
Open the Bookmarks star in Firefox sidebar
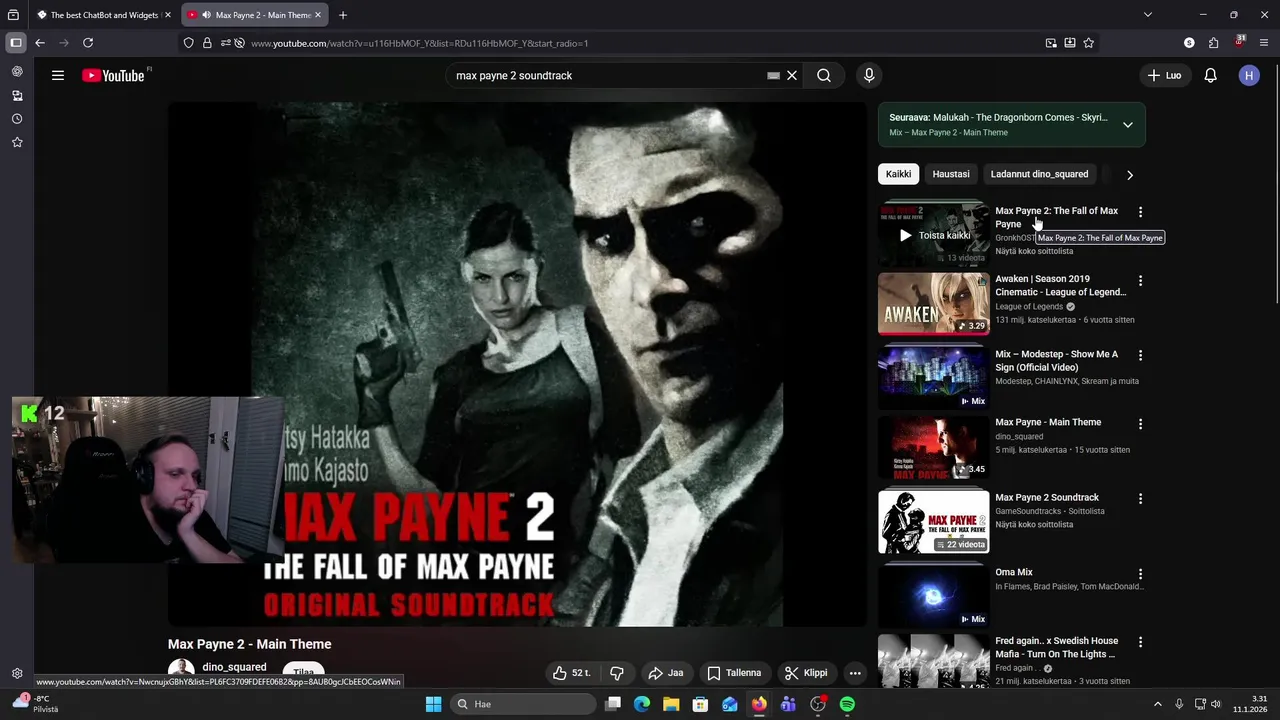tap(17, 142)
